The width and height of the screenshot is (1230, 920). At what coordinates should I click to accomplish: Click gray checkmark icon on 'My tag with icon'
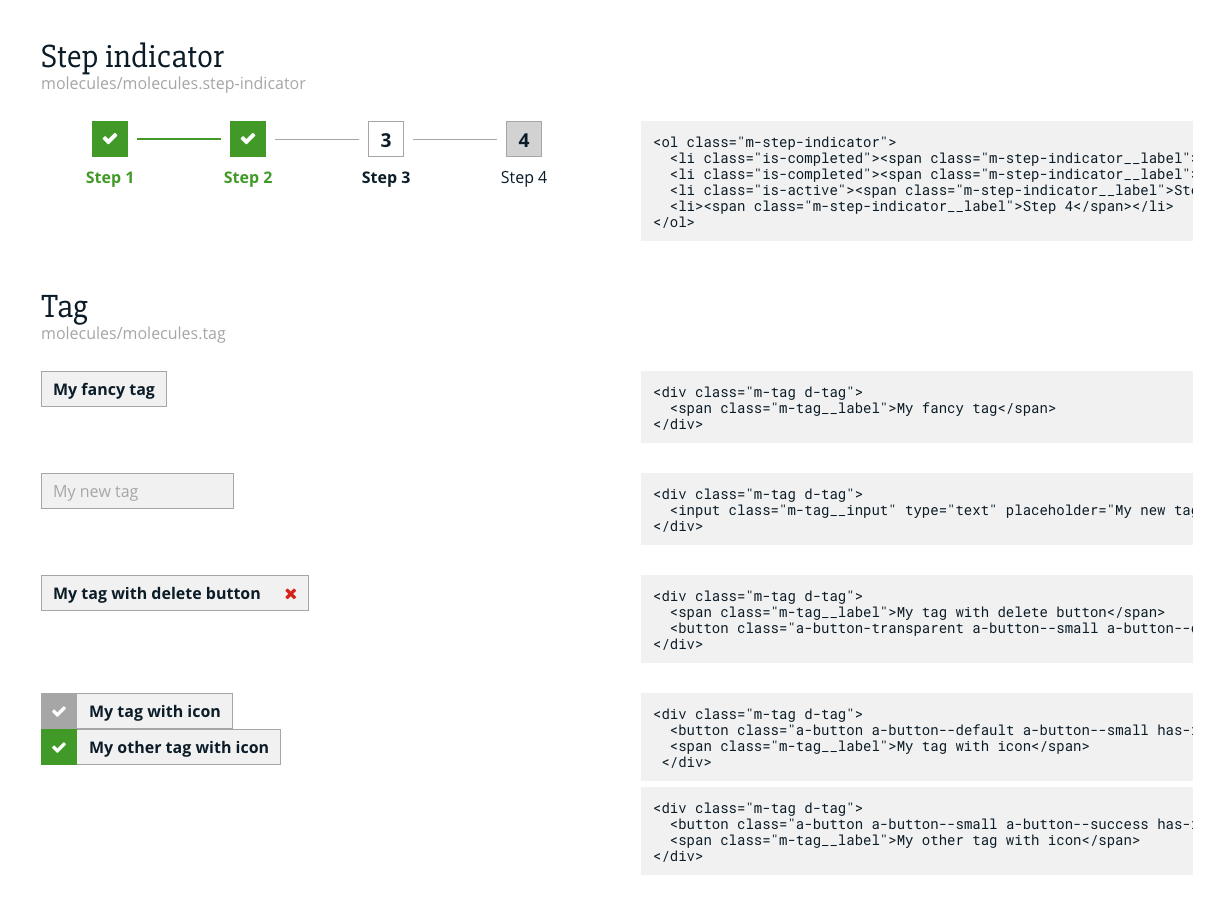click(x=59, y=711)
